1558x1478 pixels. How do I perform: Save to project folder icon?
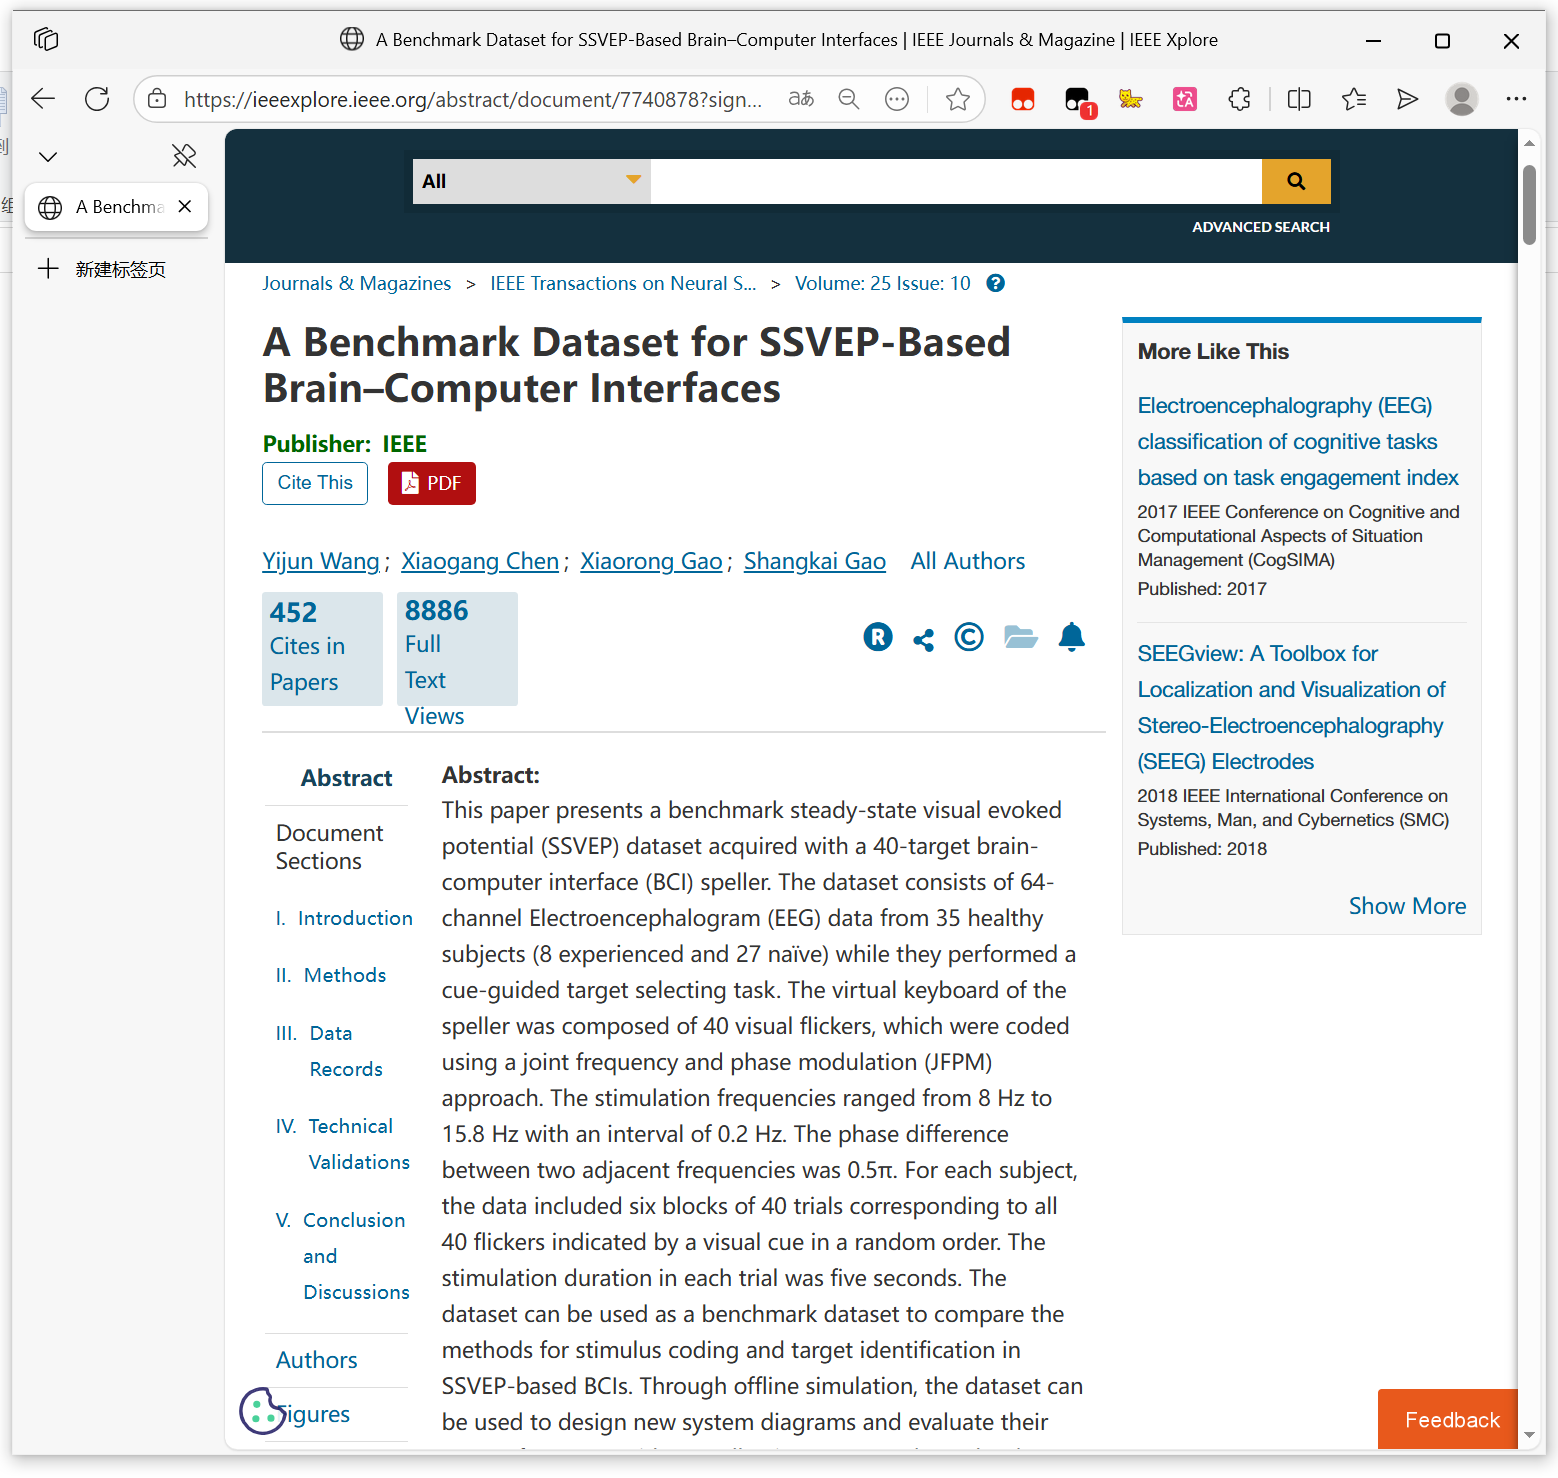pyautogui.click(x=1020, y=637)
